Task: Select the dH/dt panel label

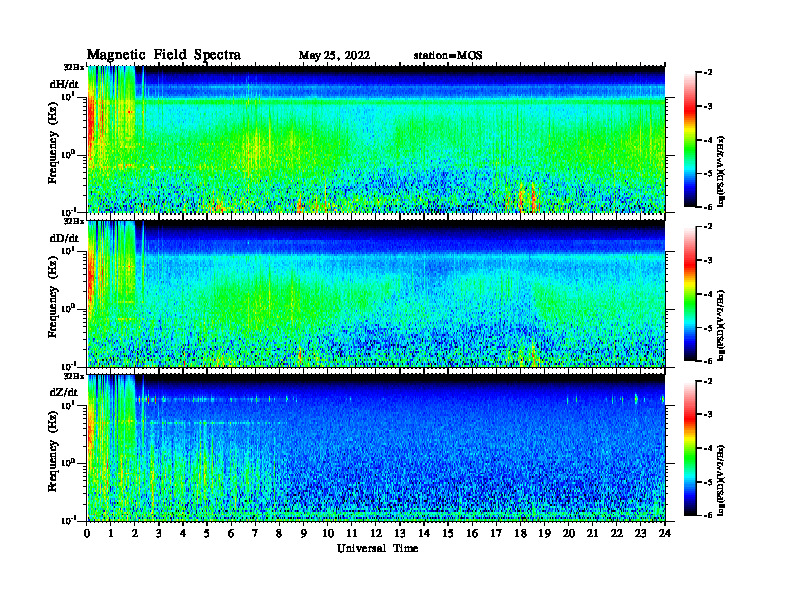Action: click(64, 84)
